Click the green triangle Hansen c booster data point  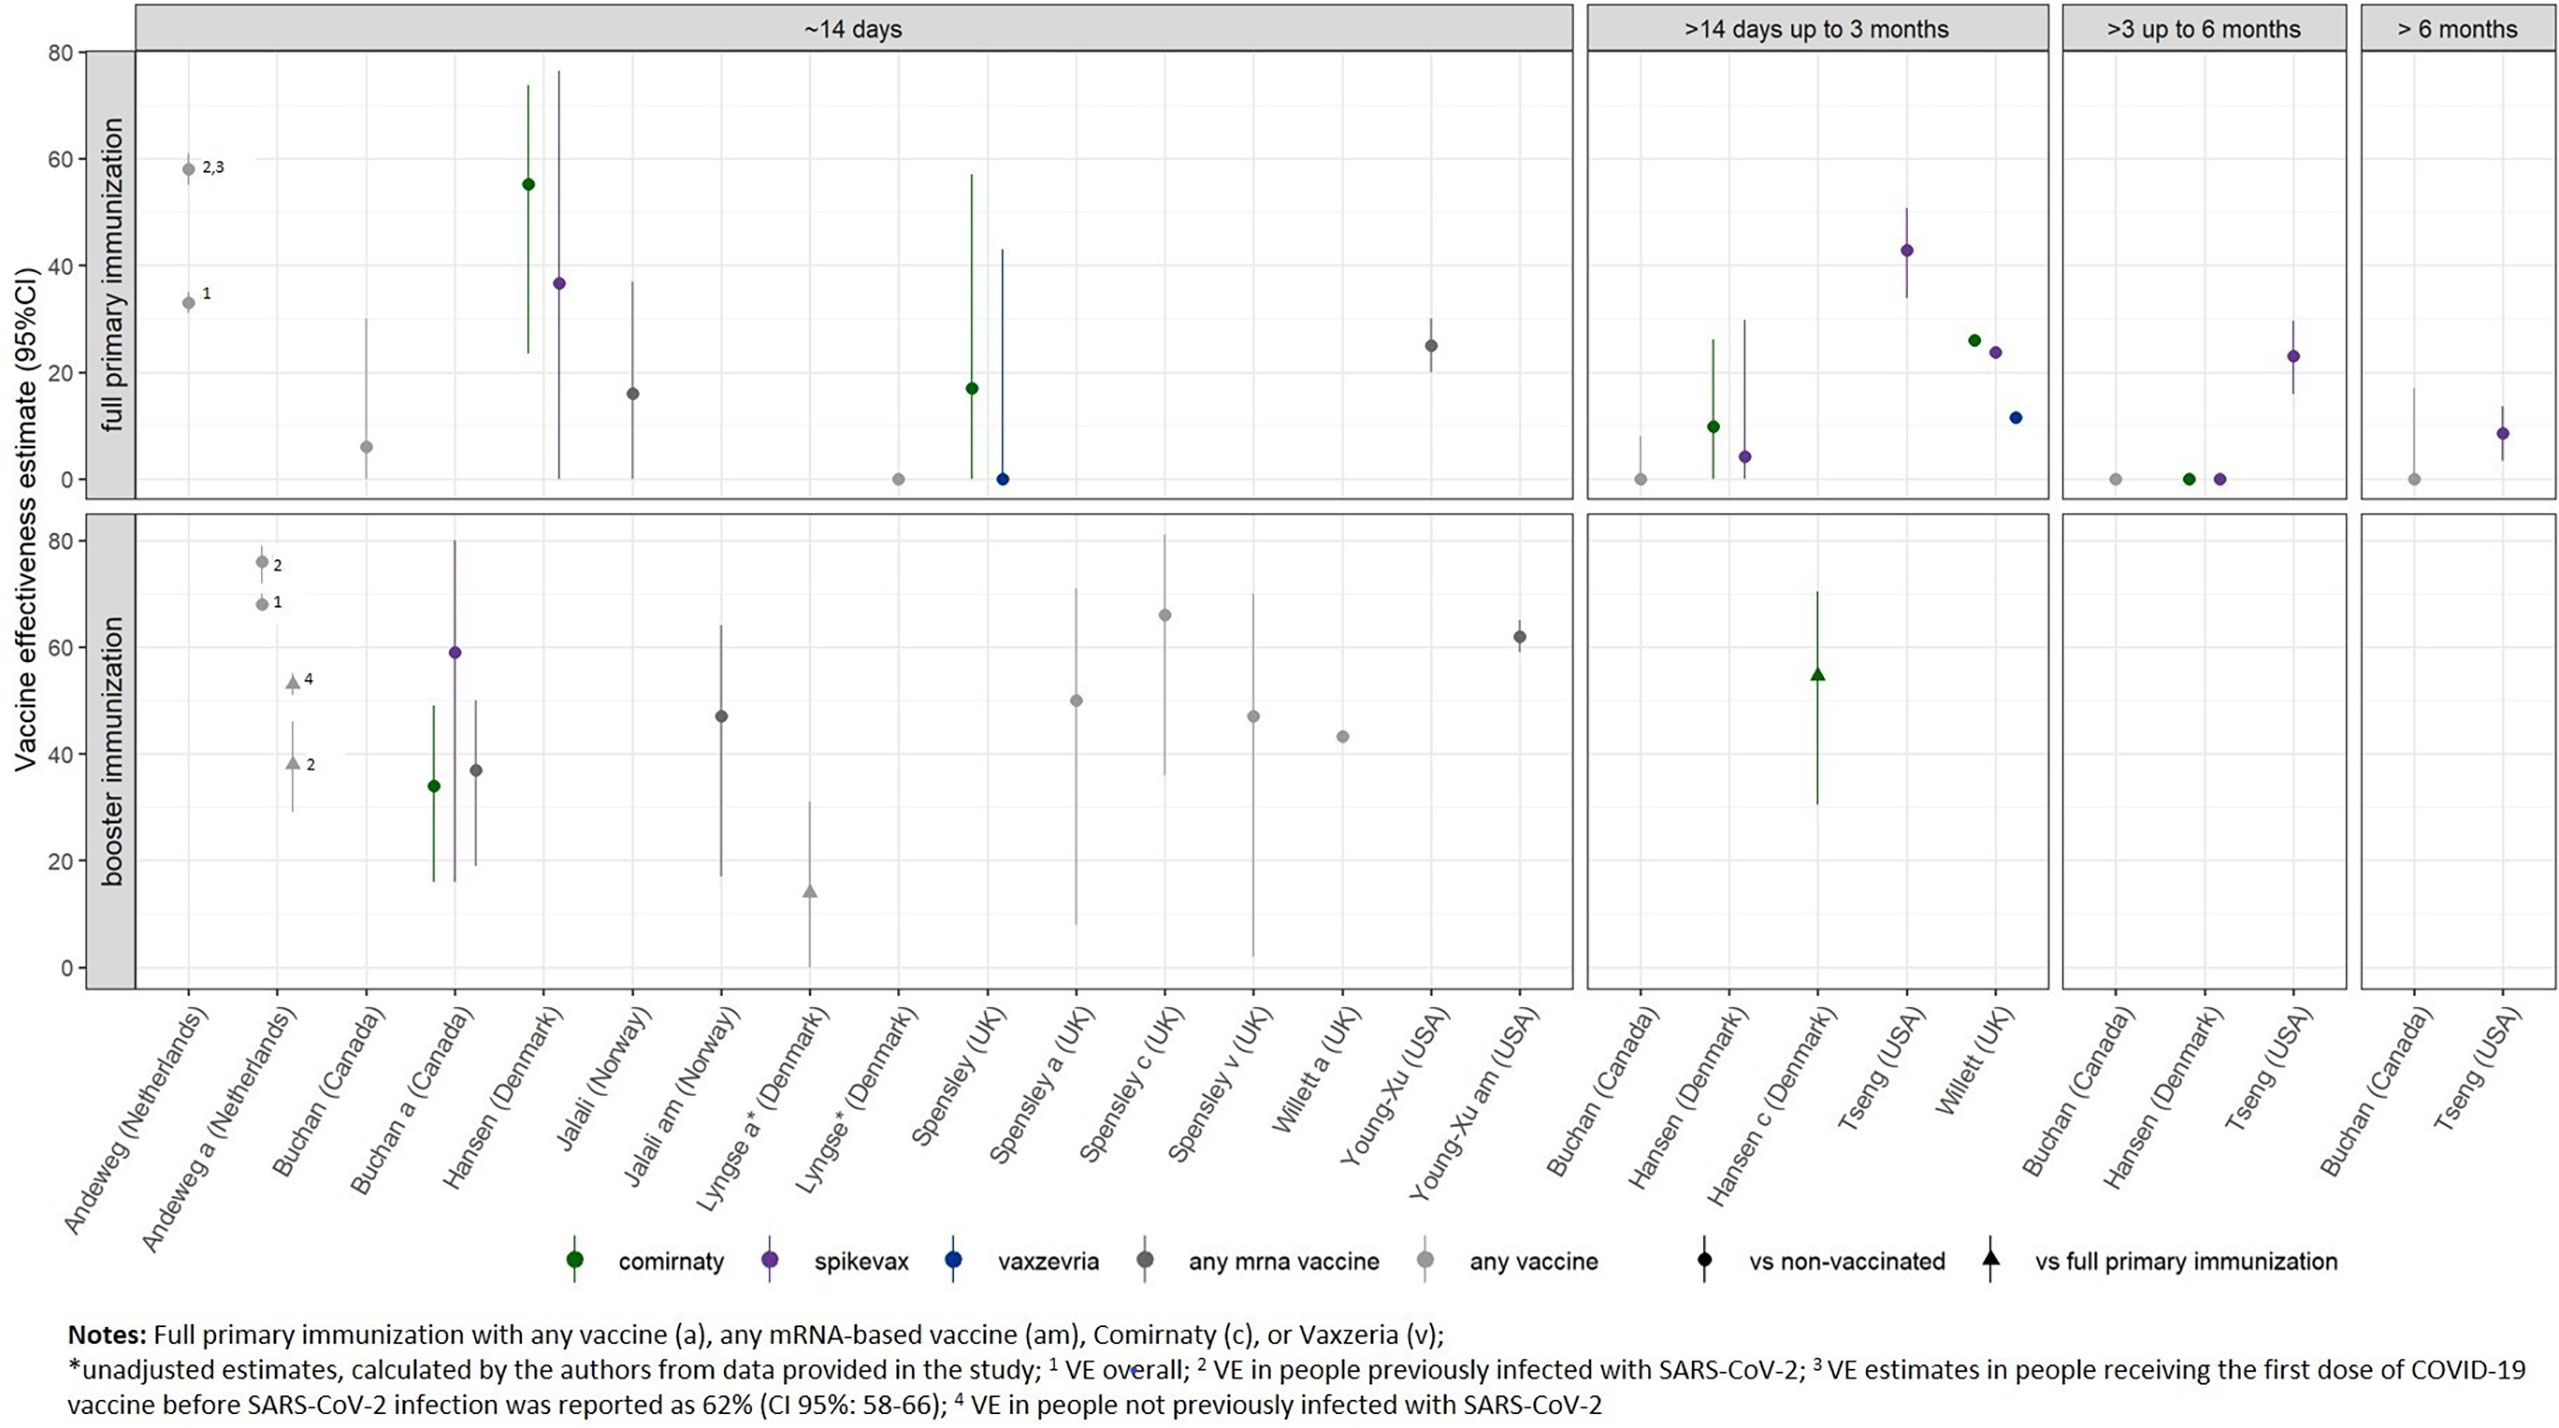[x=1818, y=674]
